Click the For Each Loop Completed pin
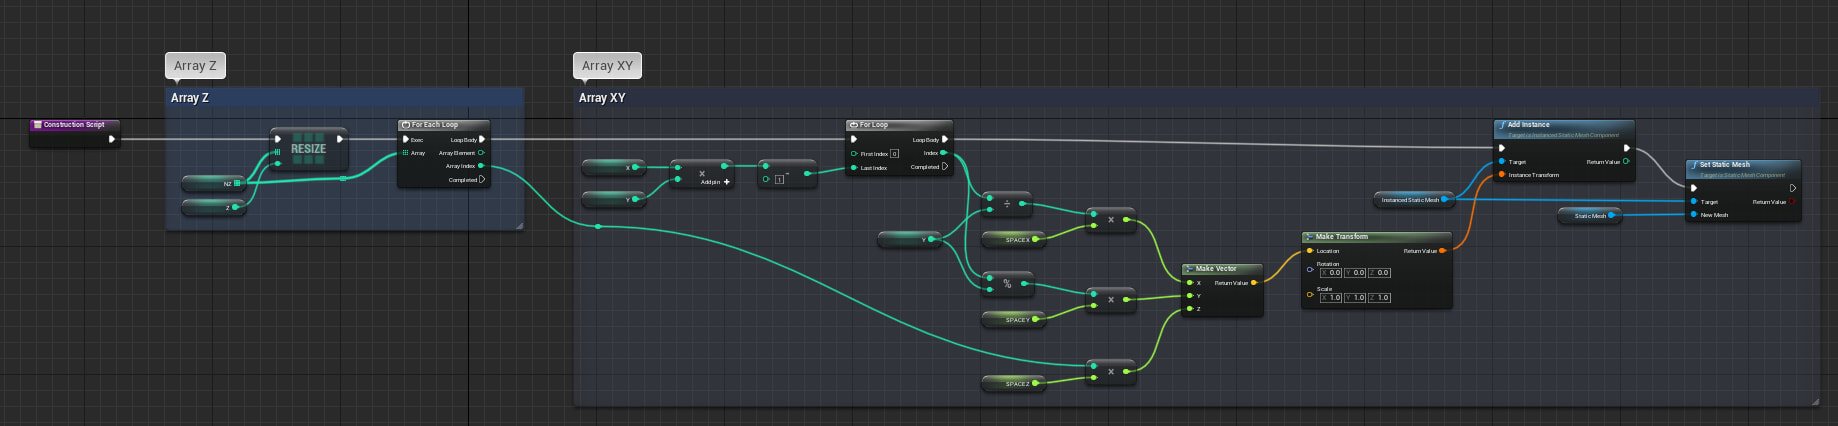Image resolution: width=1838 pixels, height=426 pixels. pyautogui.click(x=482, y=180)
